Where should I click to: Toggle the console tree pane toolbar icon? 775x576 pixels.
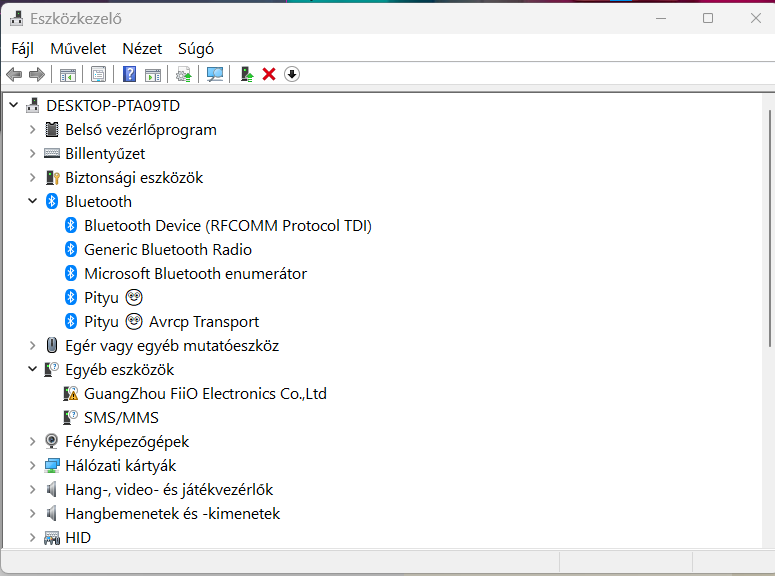(68, 75)
